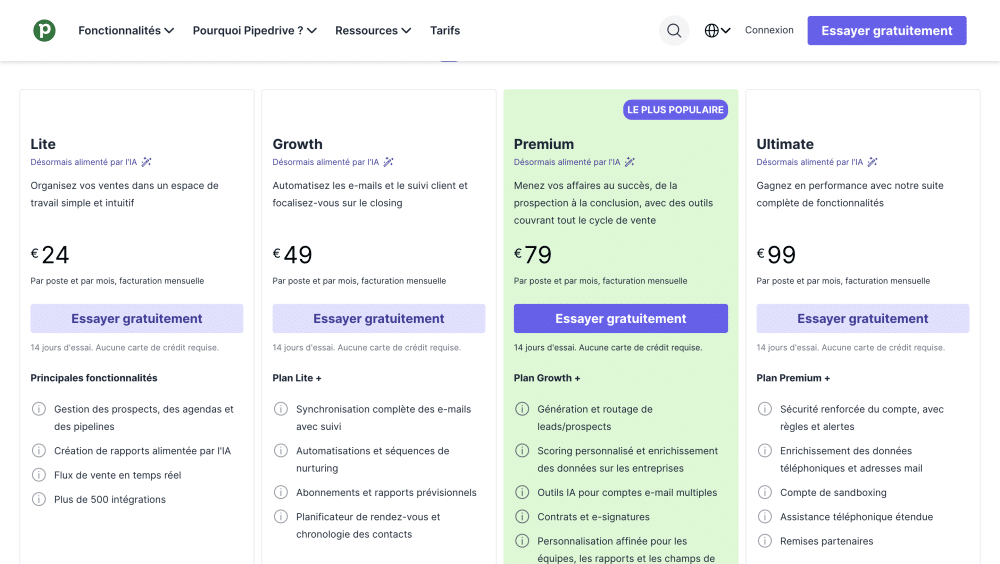
Task: Click the Compte de sandboxing text
Action: pos(833,493)
